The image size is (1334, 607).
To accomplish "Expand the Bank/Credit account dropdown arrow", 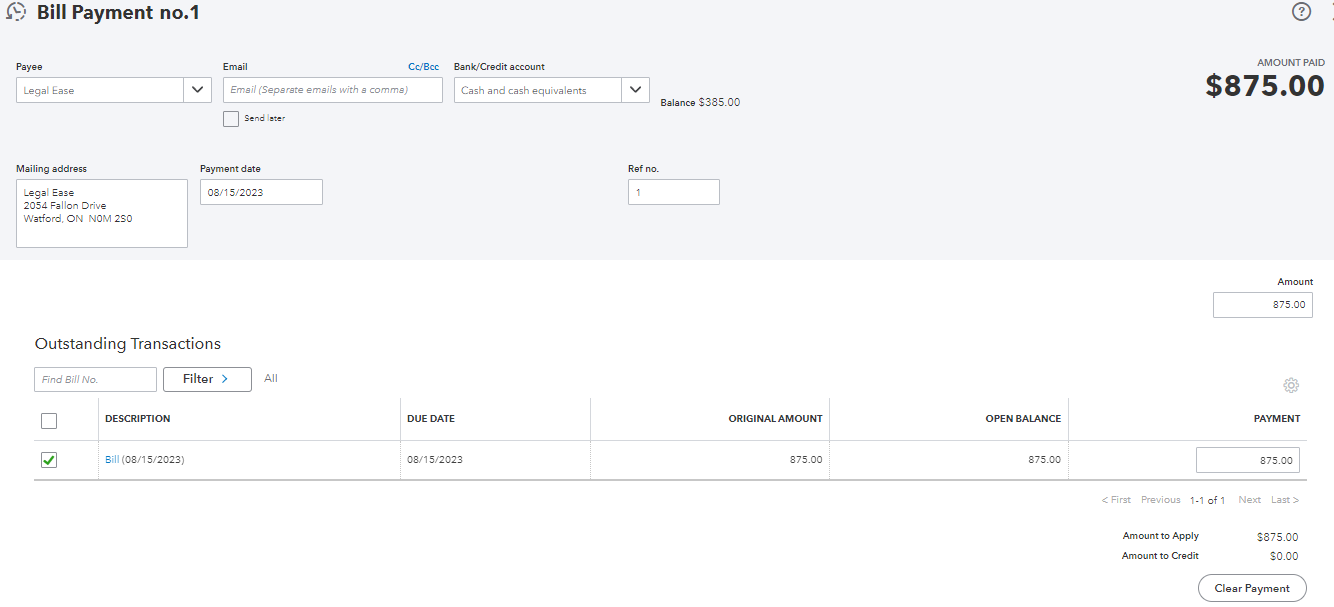I will [x=636, y=90].
